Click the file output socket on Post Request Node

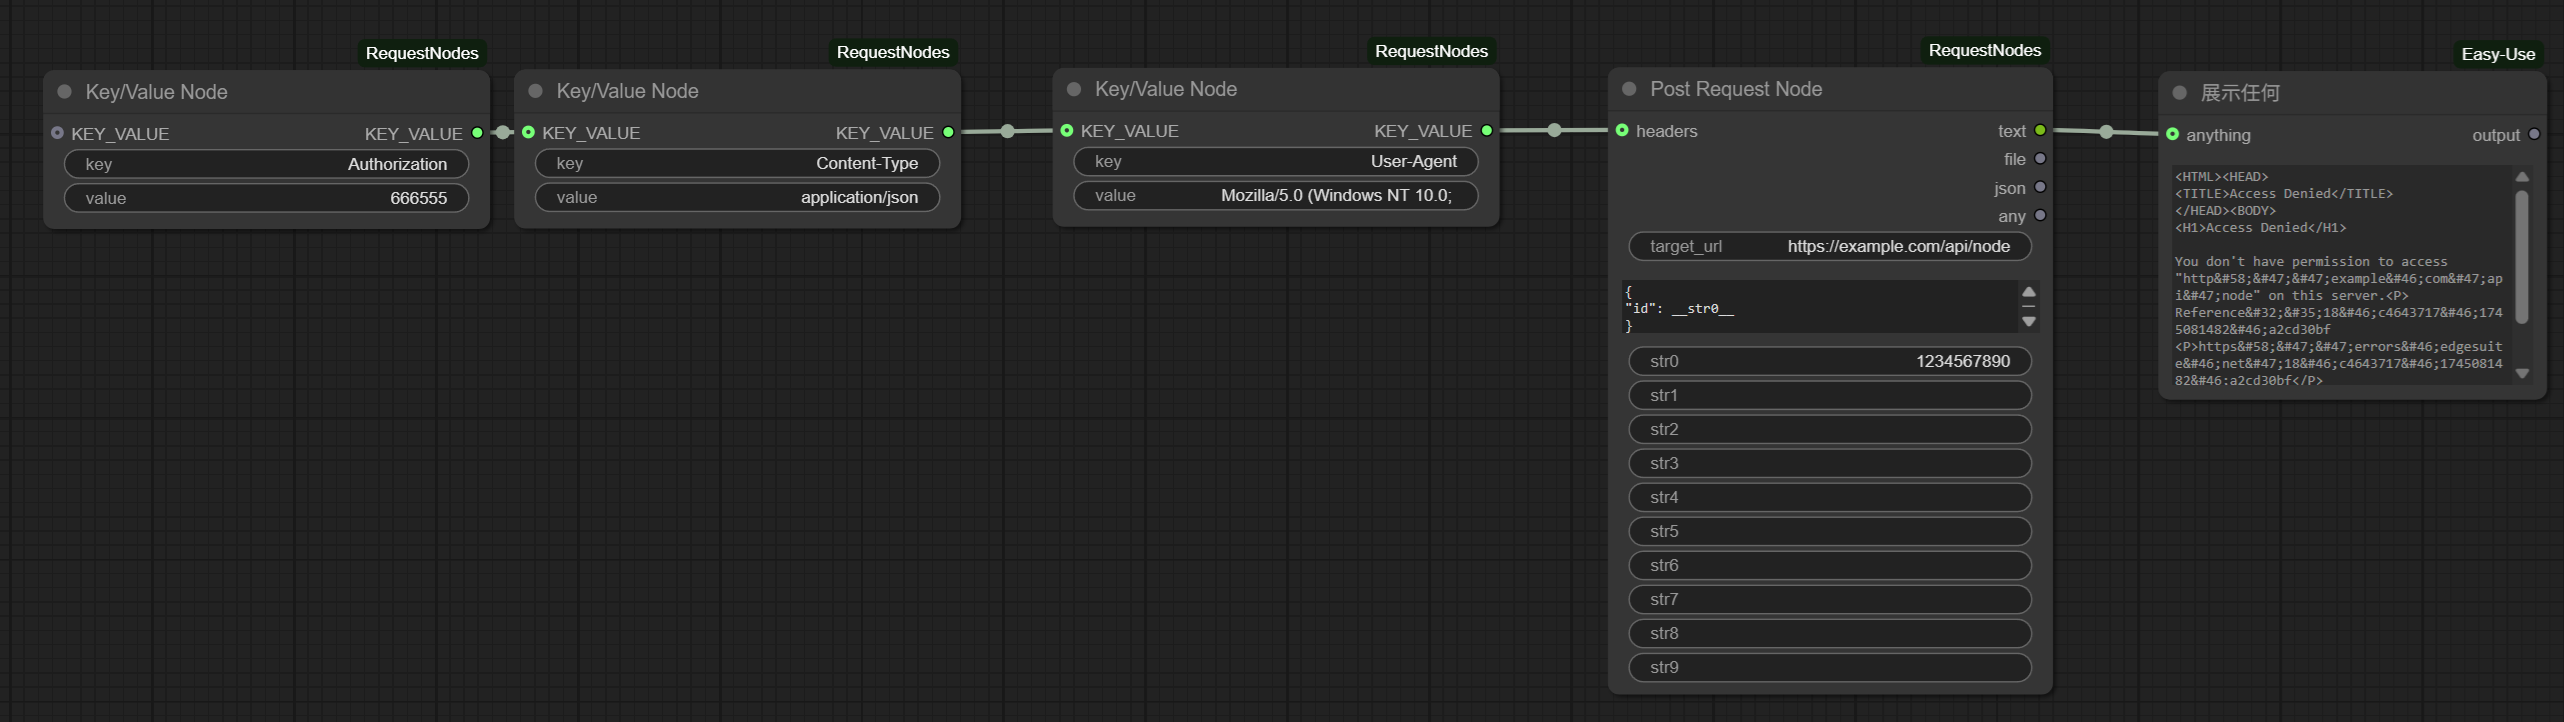2040,158
